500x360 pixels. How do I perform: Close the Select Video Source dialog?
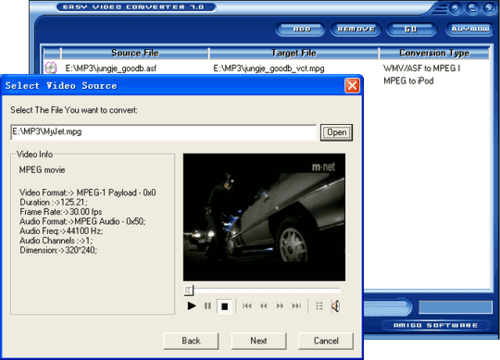[x=352, y=86]
